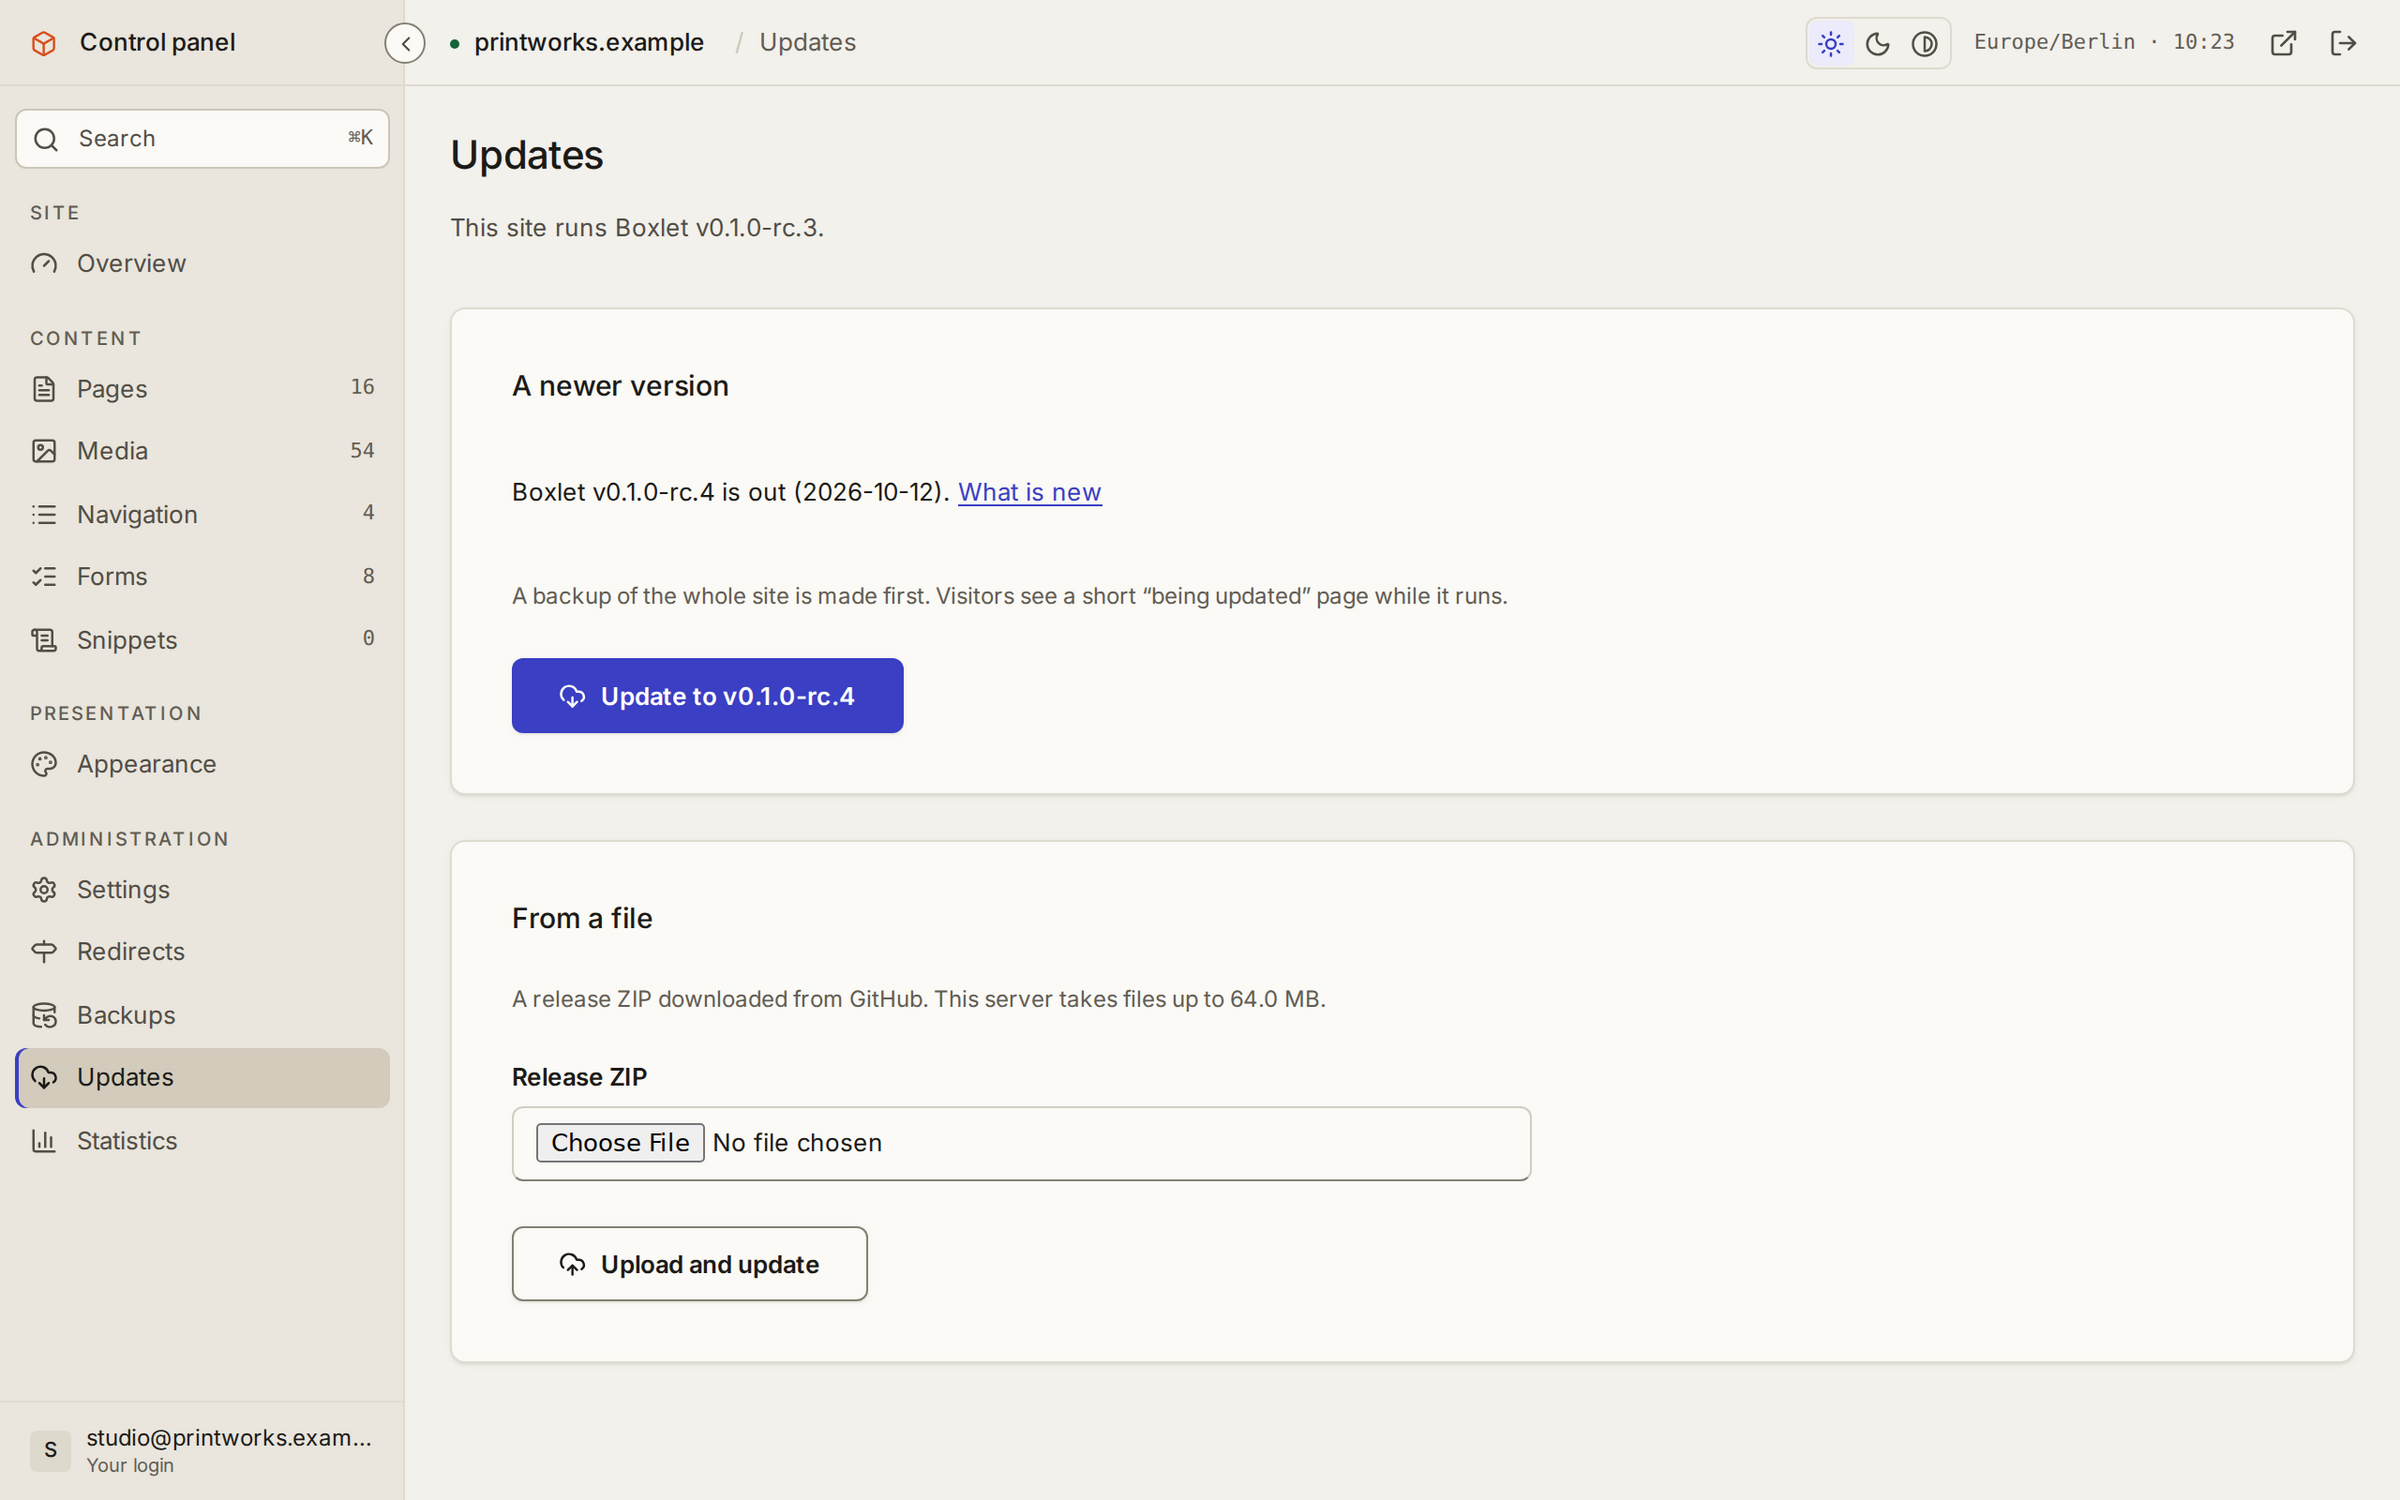Click the Navigation list icon
The width and height of the screenshot is (2400, 1500).
(x=44, y=514)
